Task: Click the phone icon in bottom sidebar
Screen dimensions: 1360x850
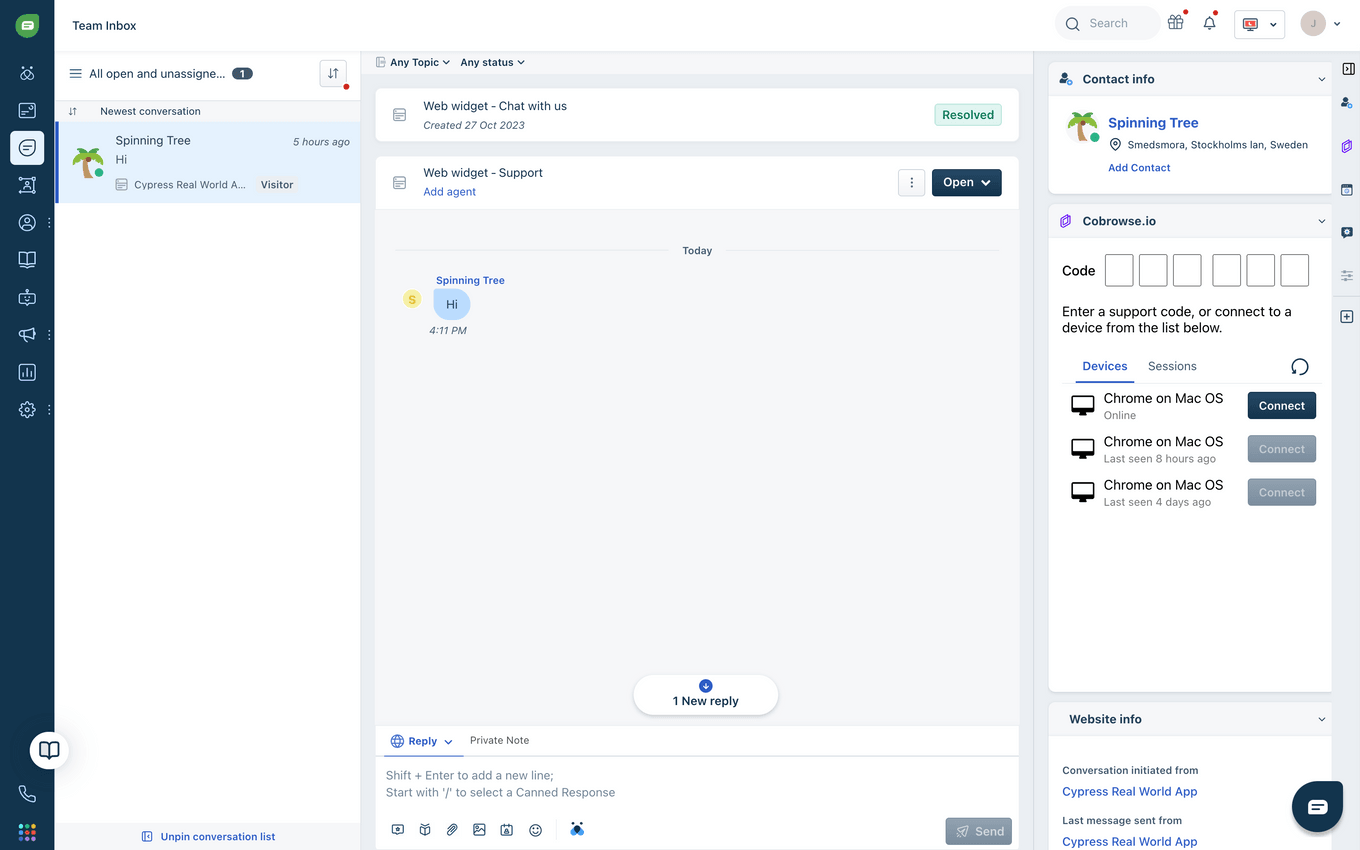Action: (x=27, y=794)
